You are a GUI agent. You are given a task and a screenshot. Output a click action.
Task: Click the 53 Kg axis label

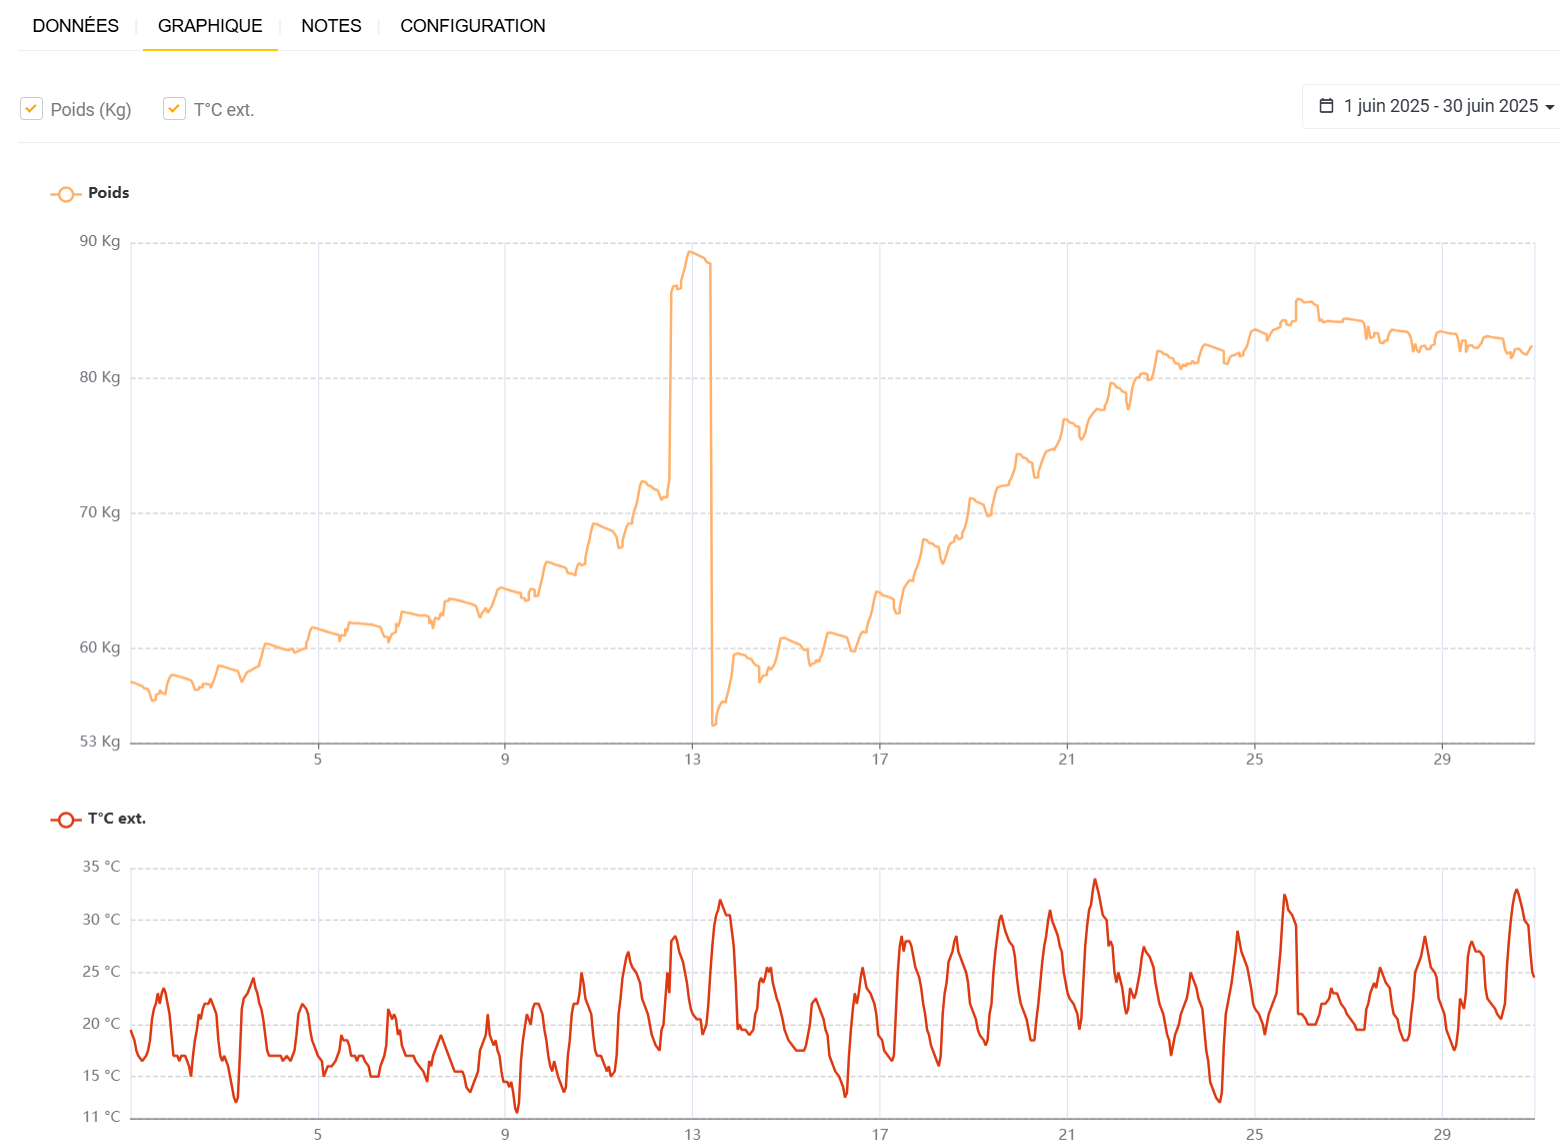(x=100, y=741)
